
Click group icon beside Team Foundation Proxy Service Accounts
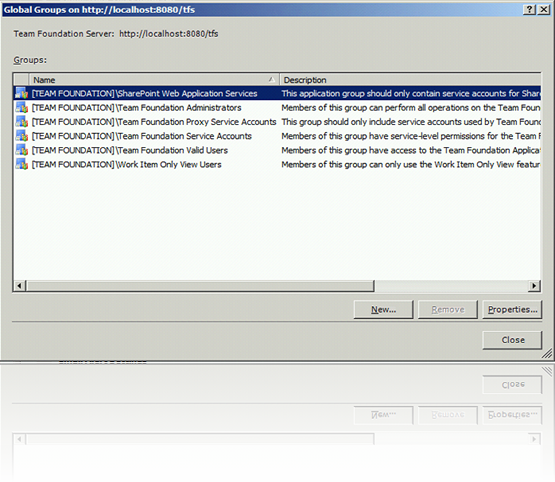click(x=22, y=122)
